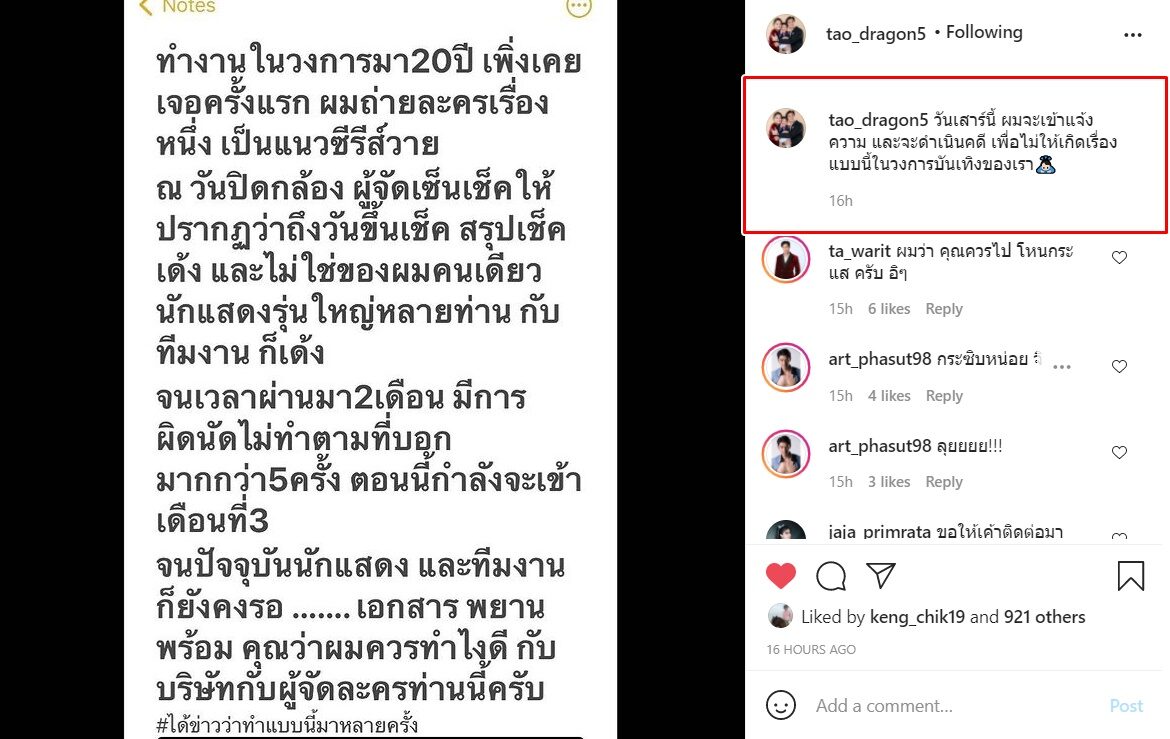Focus the Add a comment field
1170x739 pixels.
[955, 705]
